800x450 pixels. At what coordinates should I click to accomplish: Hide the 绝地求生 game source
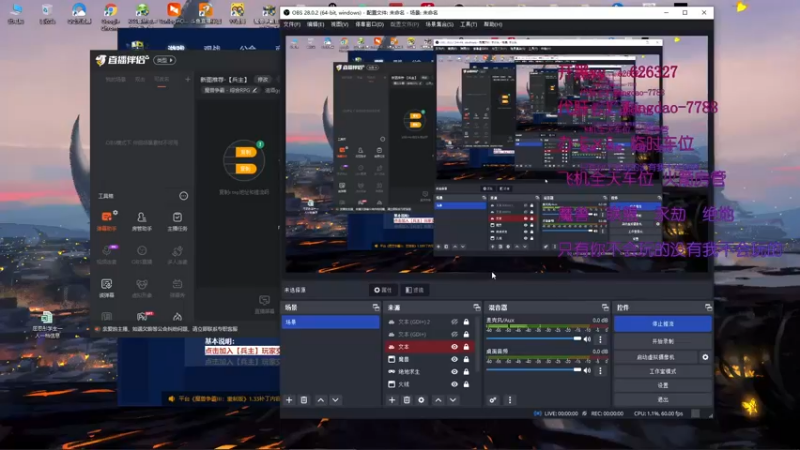[x=454, y=372]
